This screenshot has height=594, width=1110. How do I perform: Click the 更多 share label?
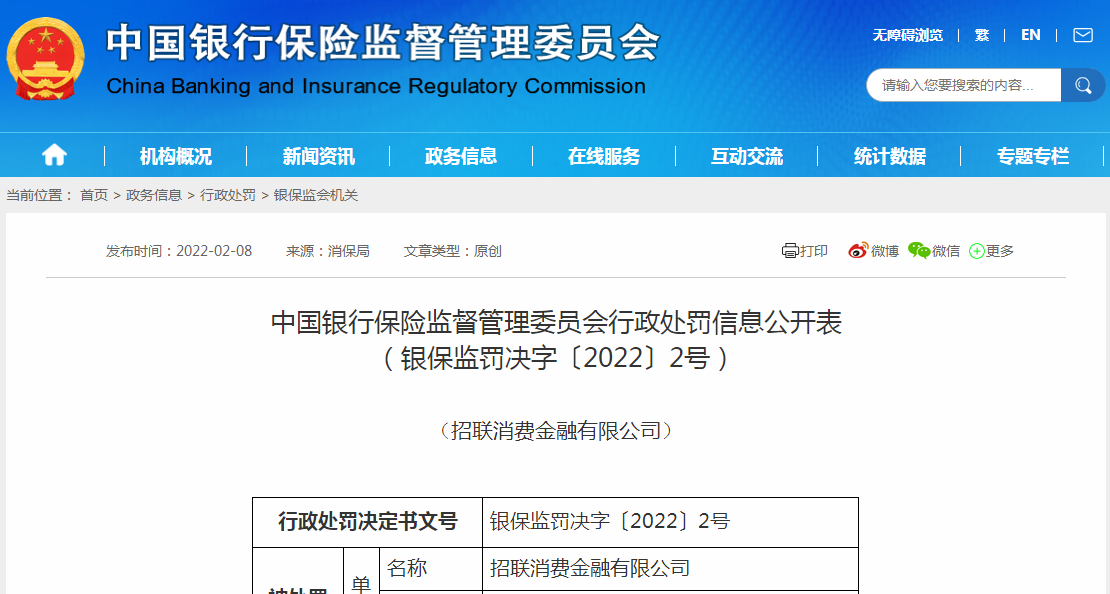(x=1000, y=251)
